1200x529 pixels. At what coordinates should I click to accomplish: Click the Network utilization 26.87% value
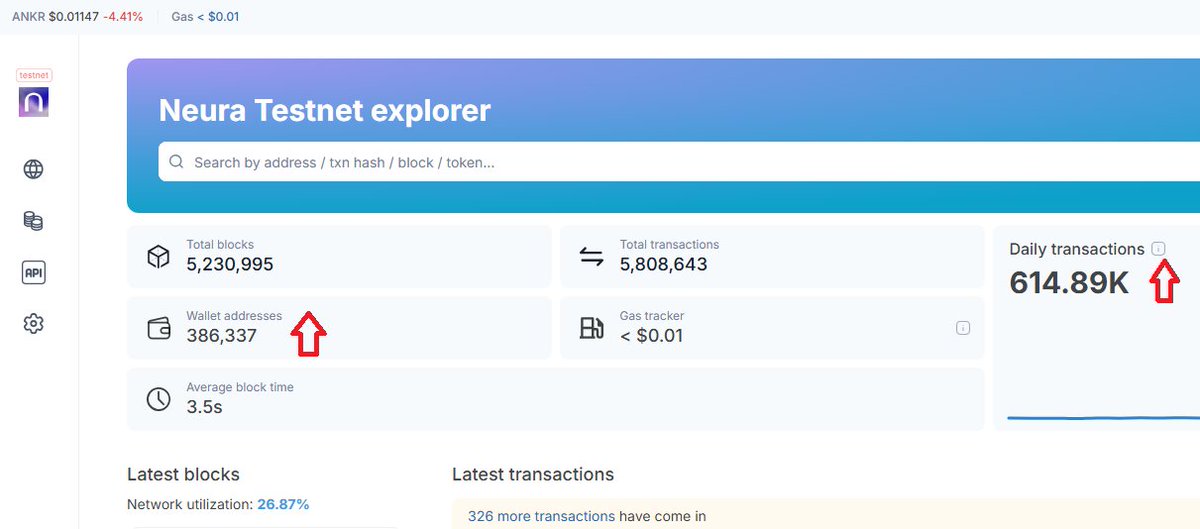283,504
